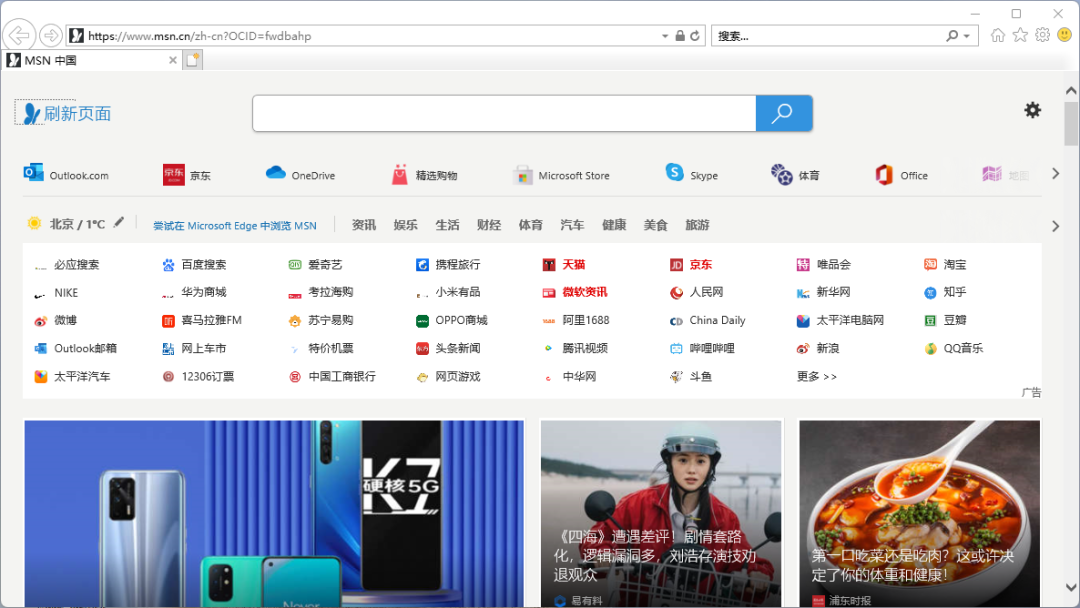The width and height of the screenshot is (1080, 608).
Task: Click the Home icon in the browser toolbar
Action: click(x=997, y=34)
